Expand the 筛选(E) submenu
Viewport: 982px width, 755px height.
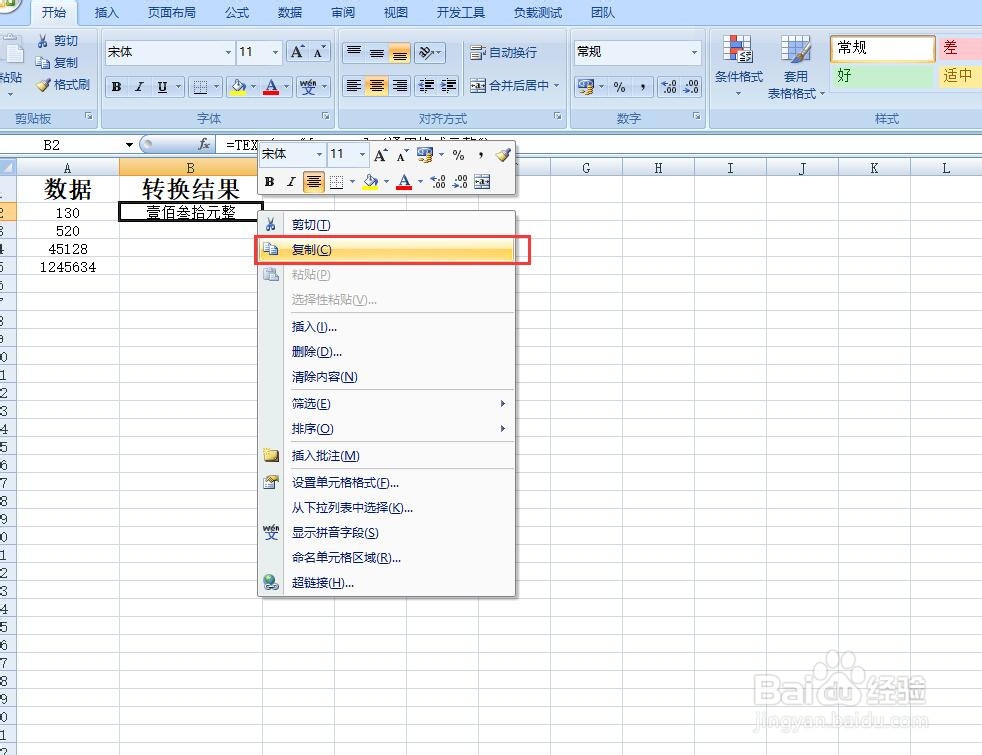click(386, 404)
